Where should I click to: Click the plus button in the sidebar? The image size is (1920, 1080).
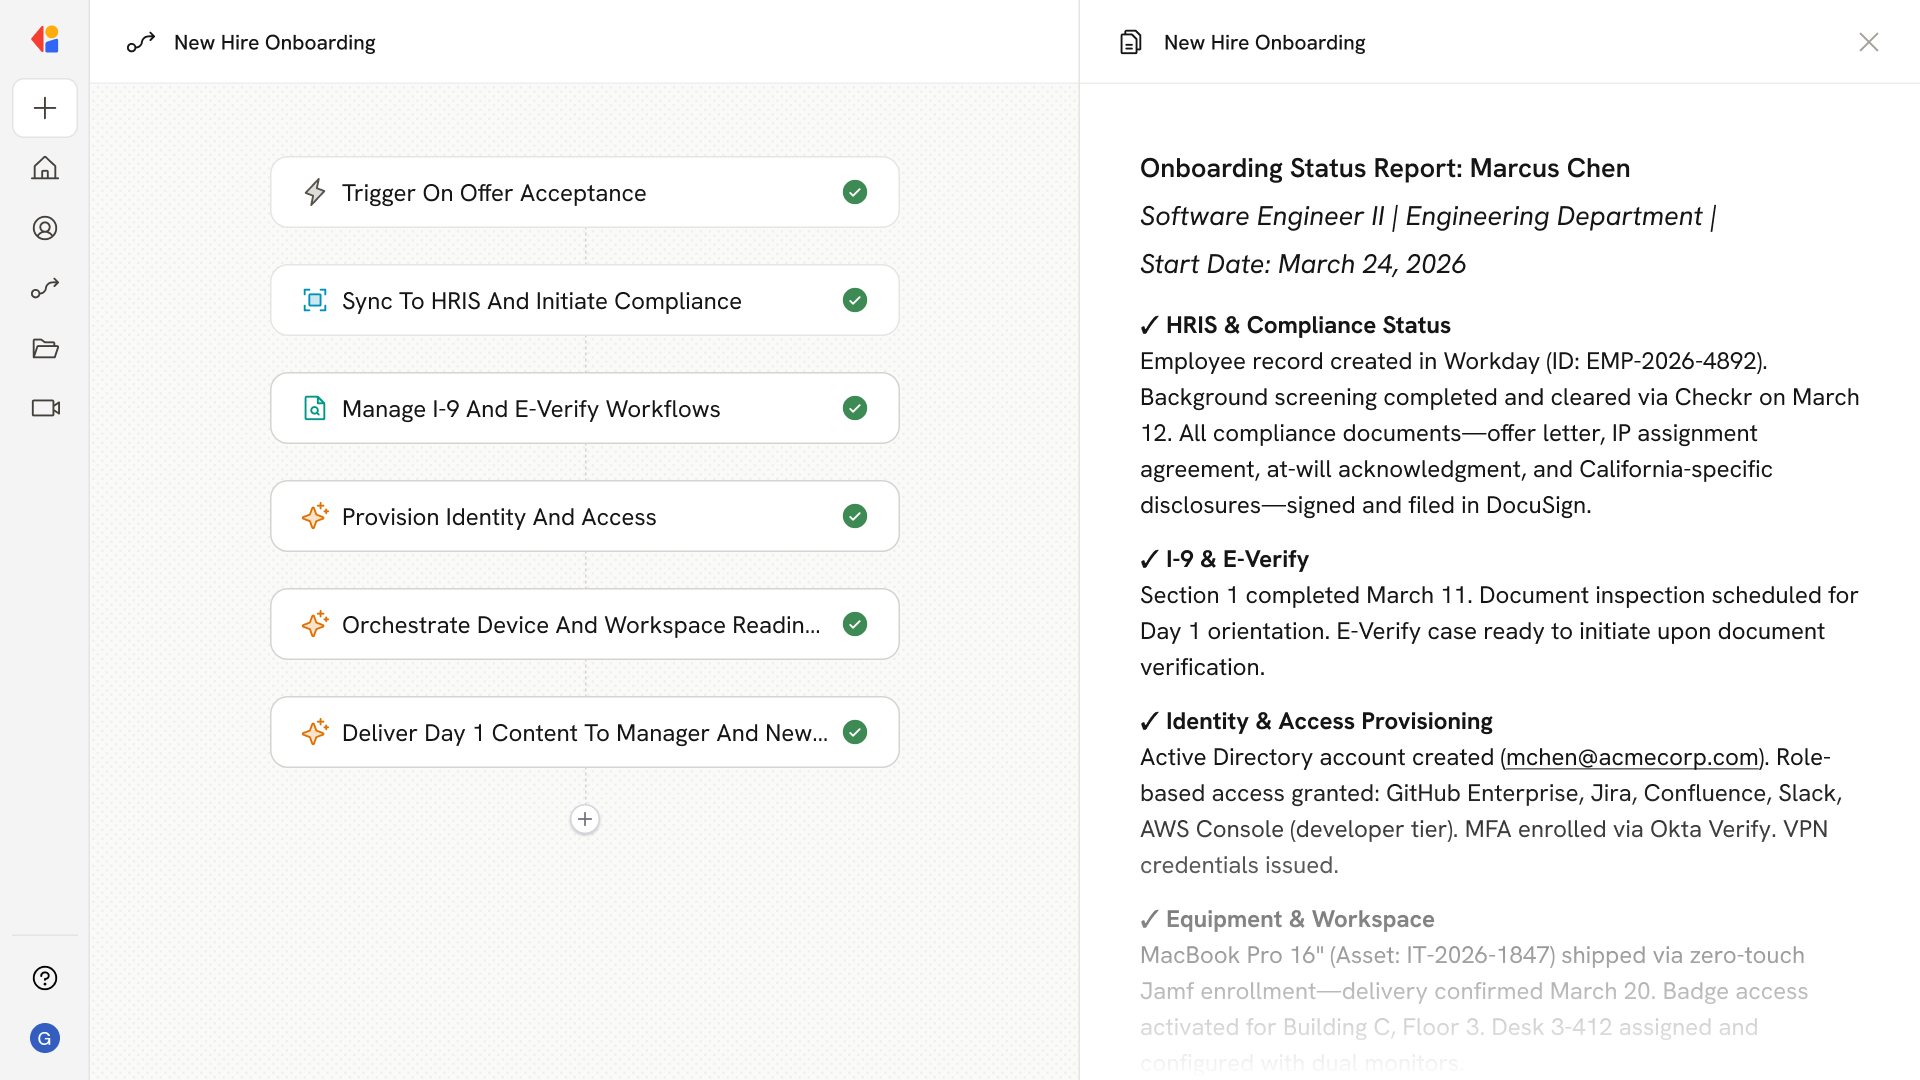coord(45,108)
